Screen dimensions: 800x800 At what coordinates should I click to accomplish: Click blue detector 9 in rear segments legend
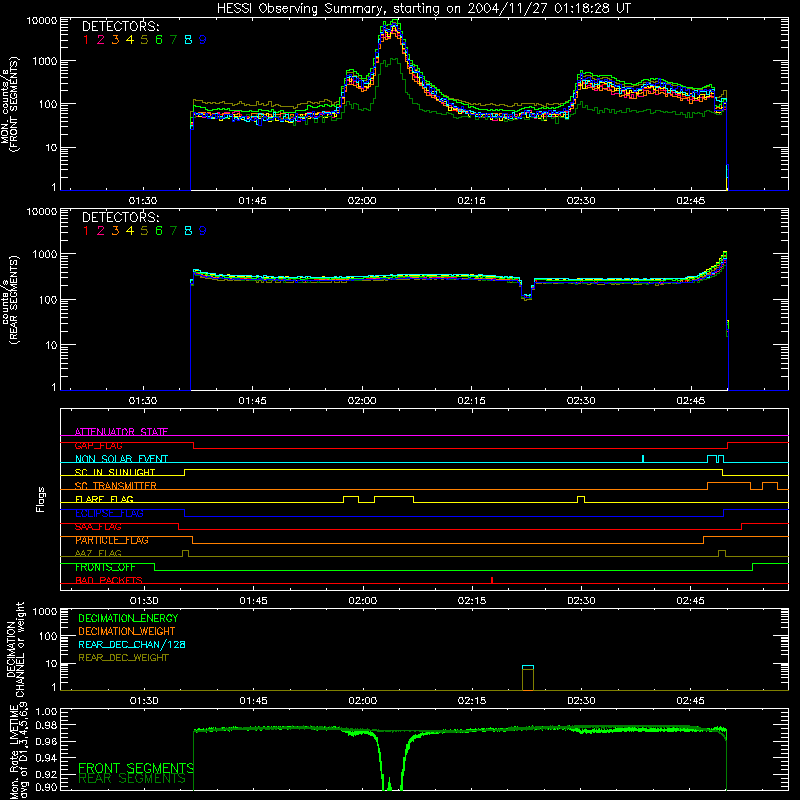[x=203, y=231]
